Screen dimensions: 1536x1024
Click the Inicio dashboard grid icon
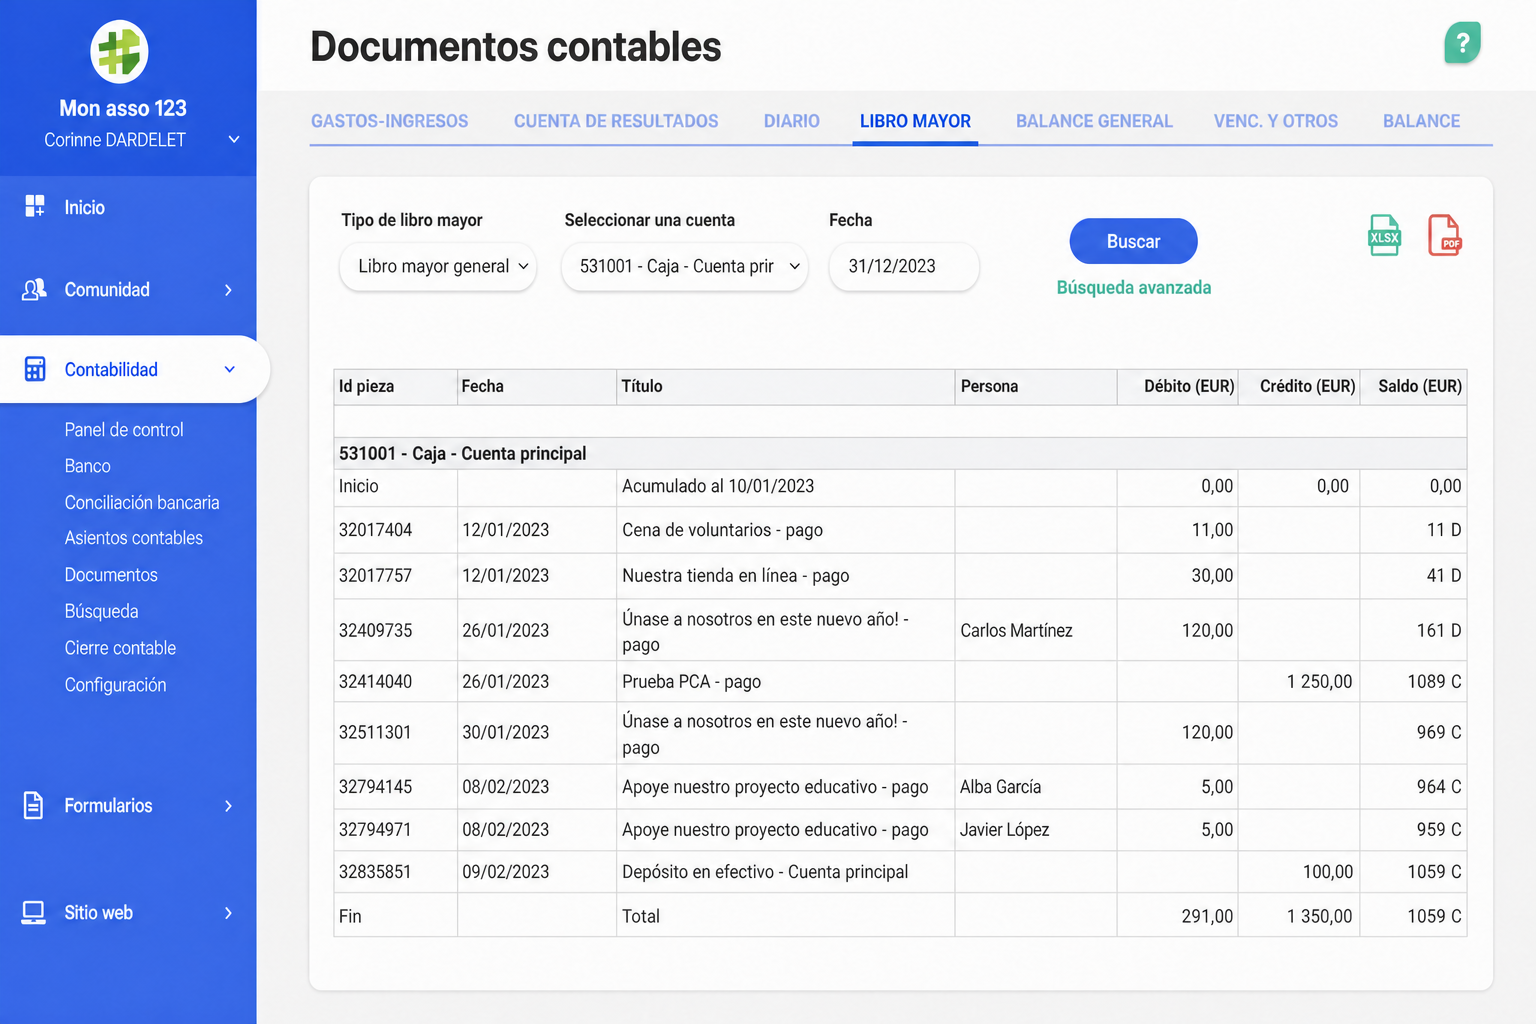35,206
